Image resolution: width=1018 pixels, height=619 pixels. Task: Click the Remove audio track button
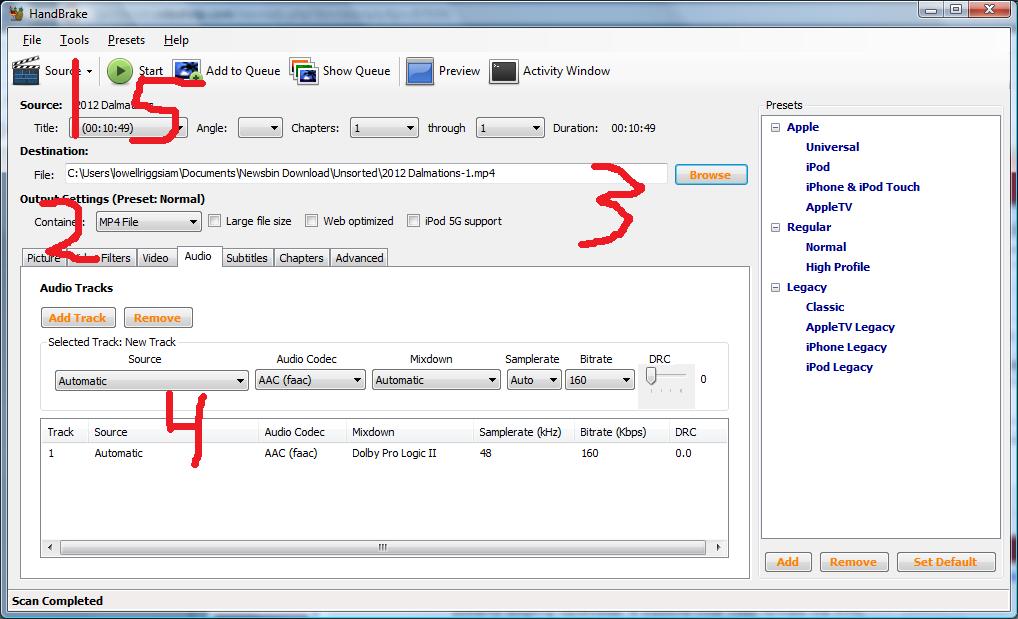158,318
